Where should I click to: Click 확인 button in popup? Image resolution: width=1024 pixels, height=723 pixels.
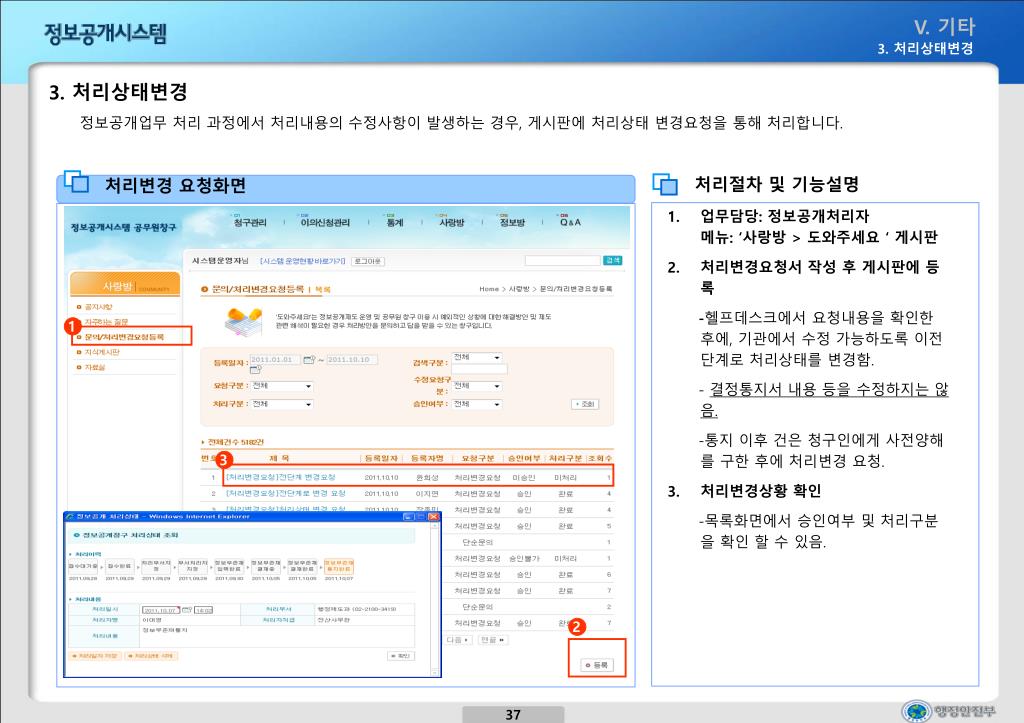coord(401,656)
